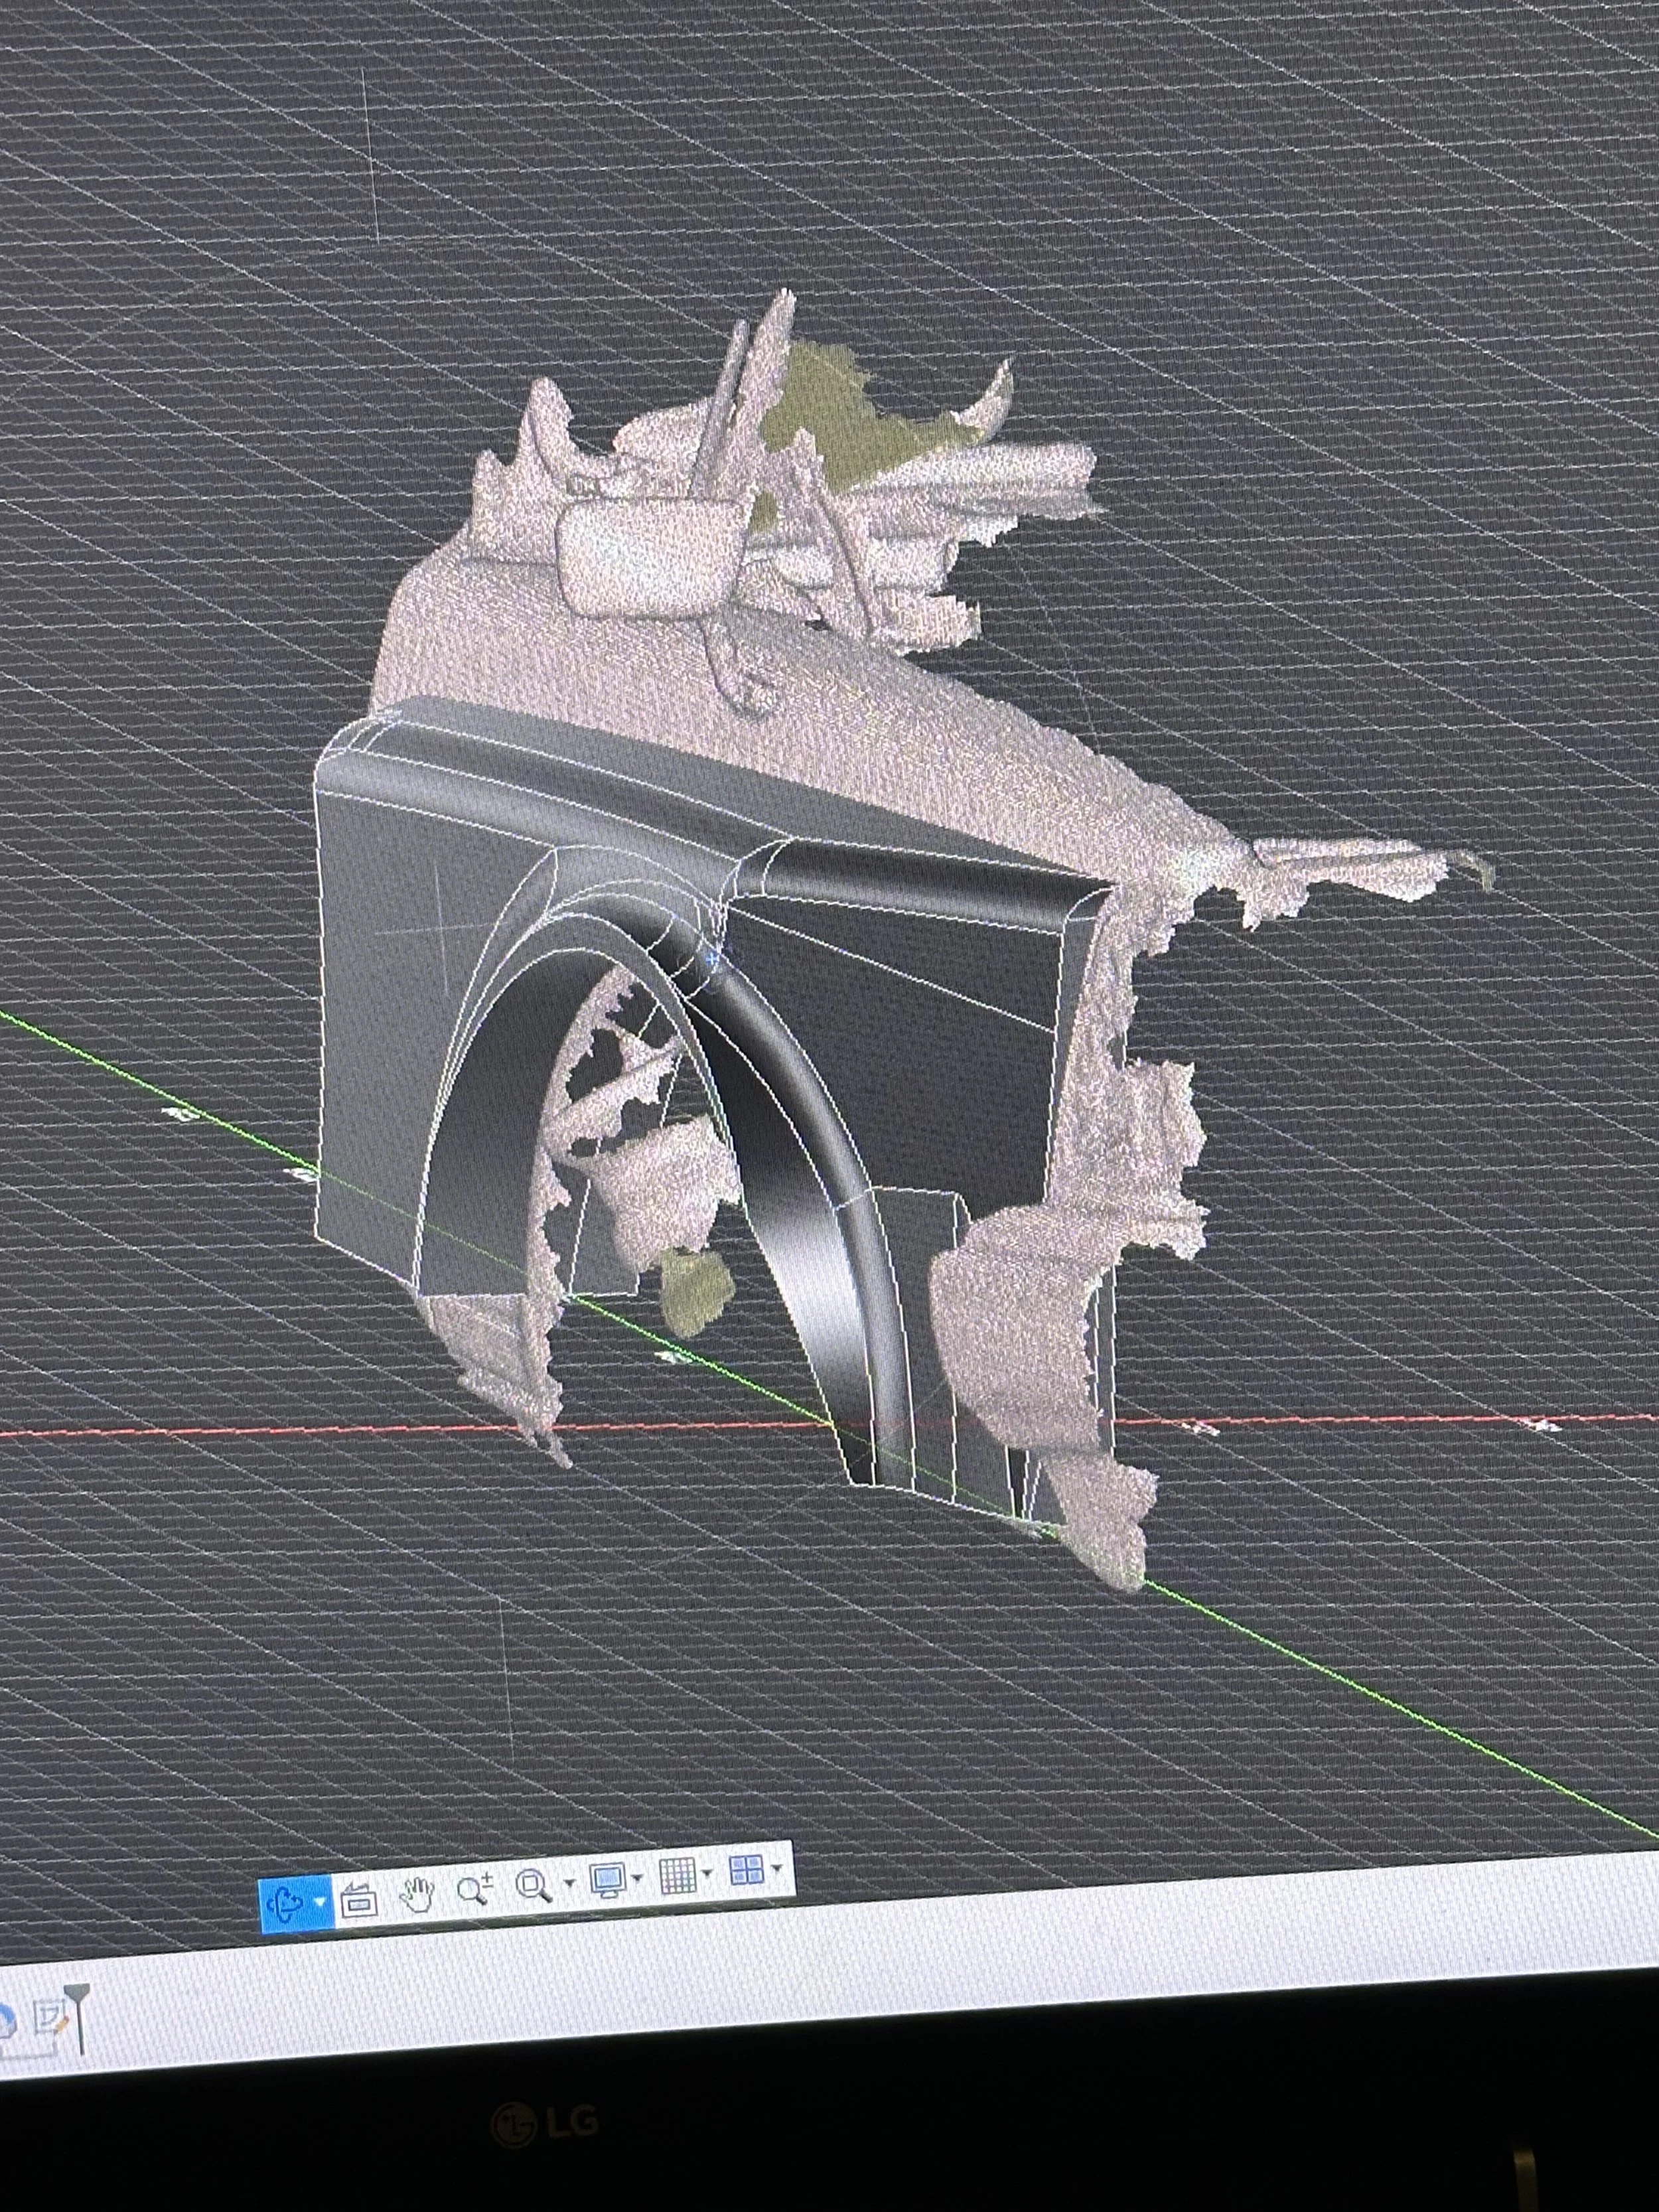The image size is (1659, 2212).
Task: Expand the Display Settings dropdown arrow
Action: tap(638, 1878)
